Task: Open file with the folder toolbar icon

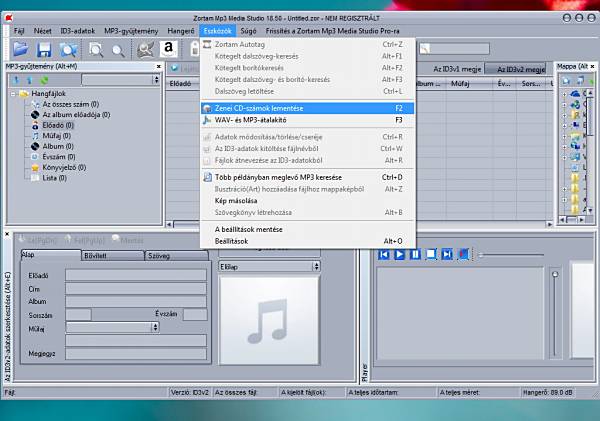Action: coord(21,49)
